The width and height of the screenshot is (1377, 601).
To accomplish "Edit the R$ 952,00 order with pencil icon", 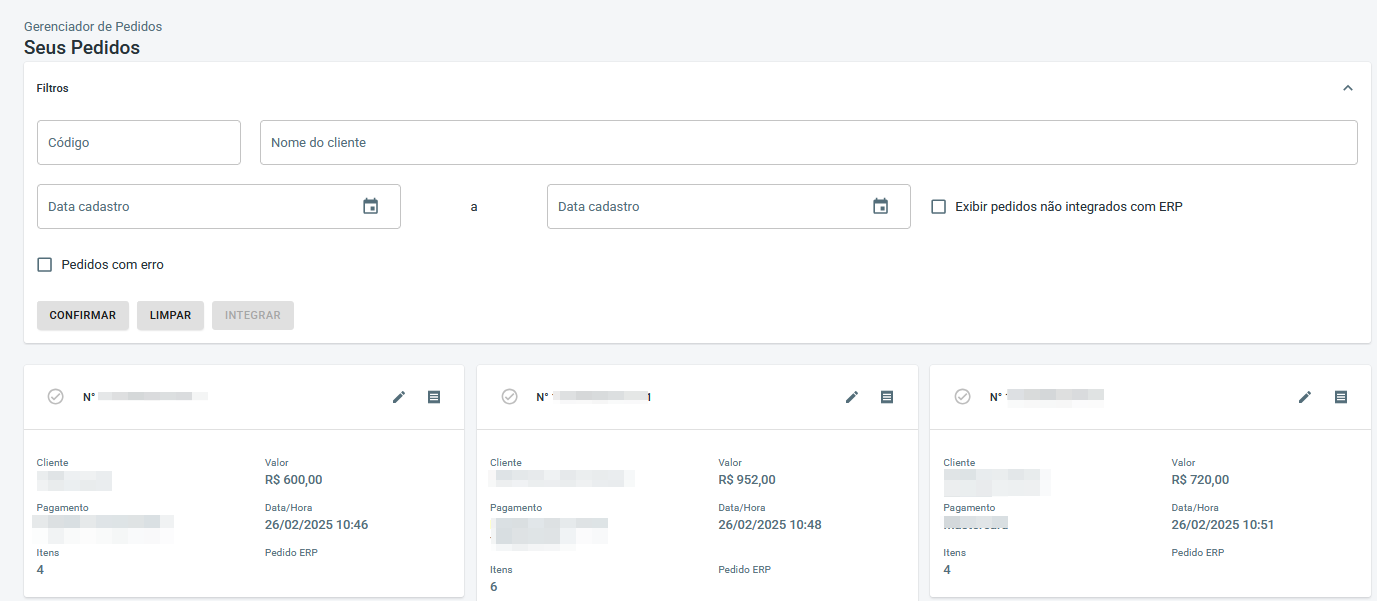I will click(852, 397).
